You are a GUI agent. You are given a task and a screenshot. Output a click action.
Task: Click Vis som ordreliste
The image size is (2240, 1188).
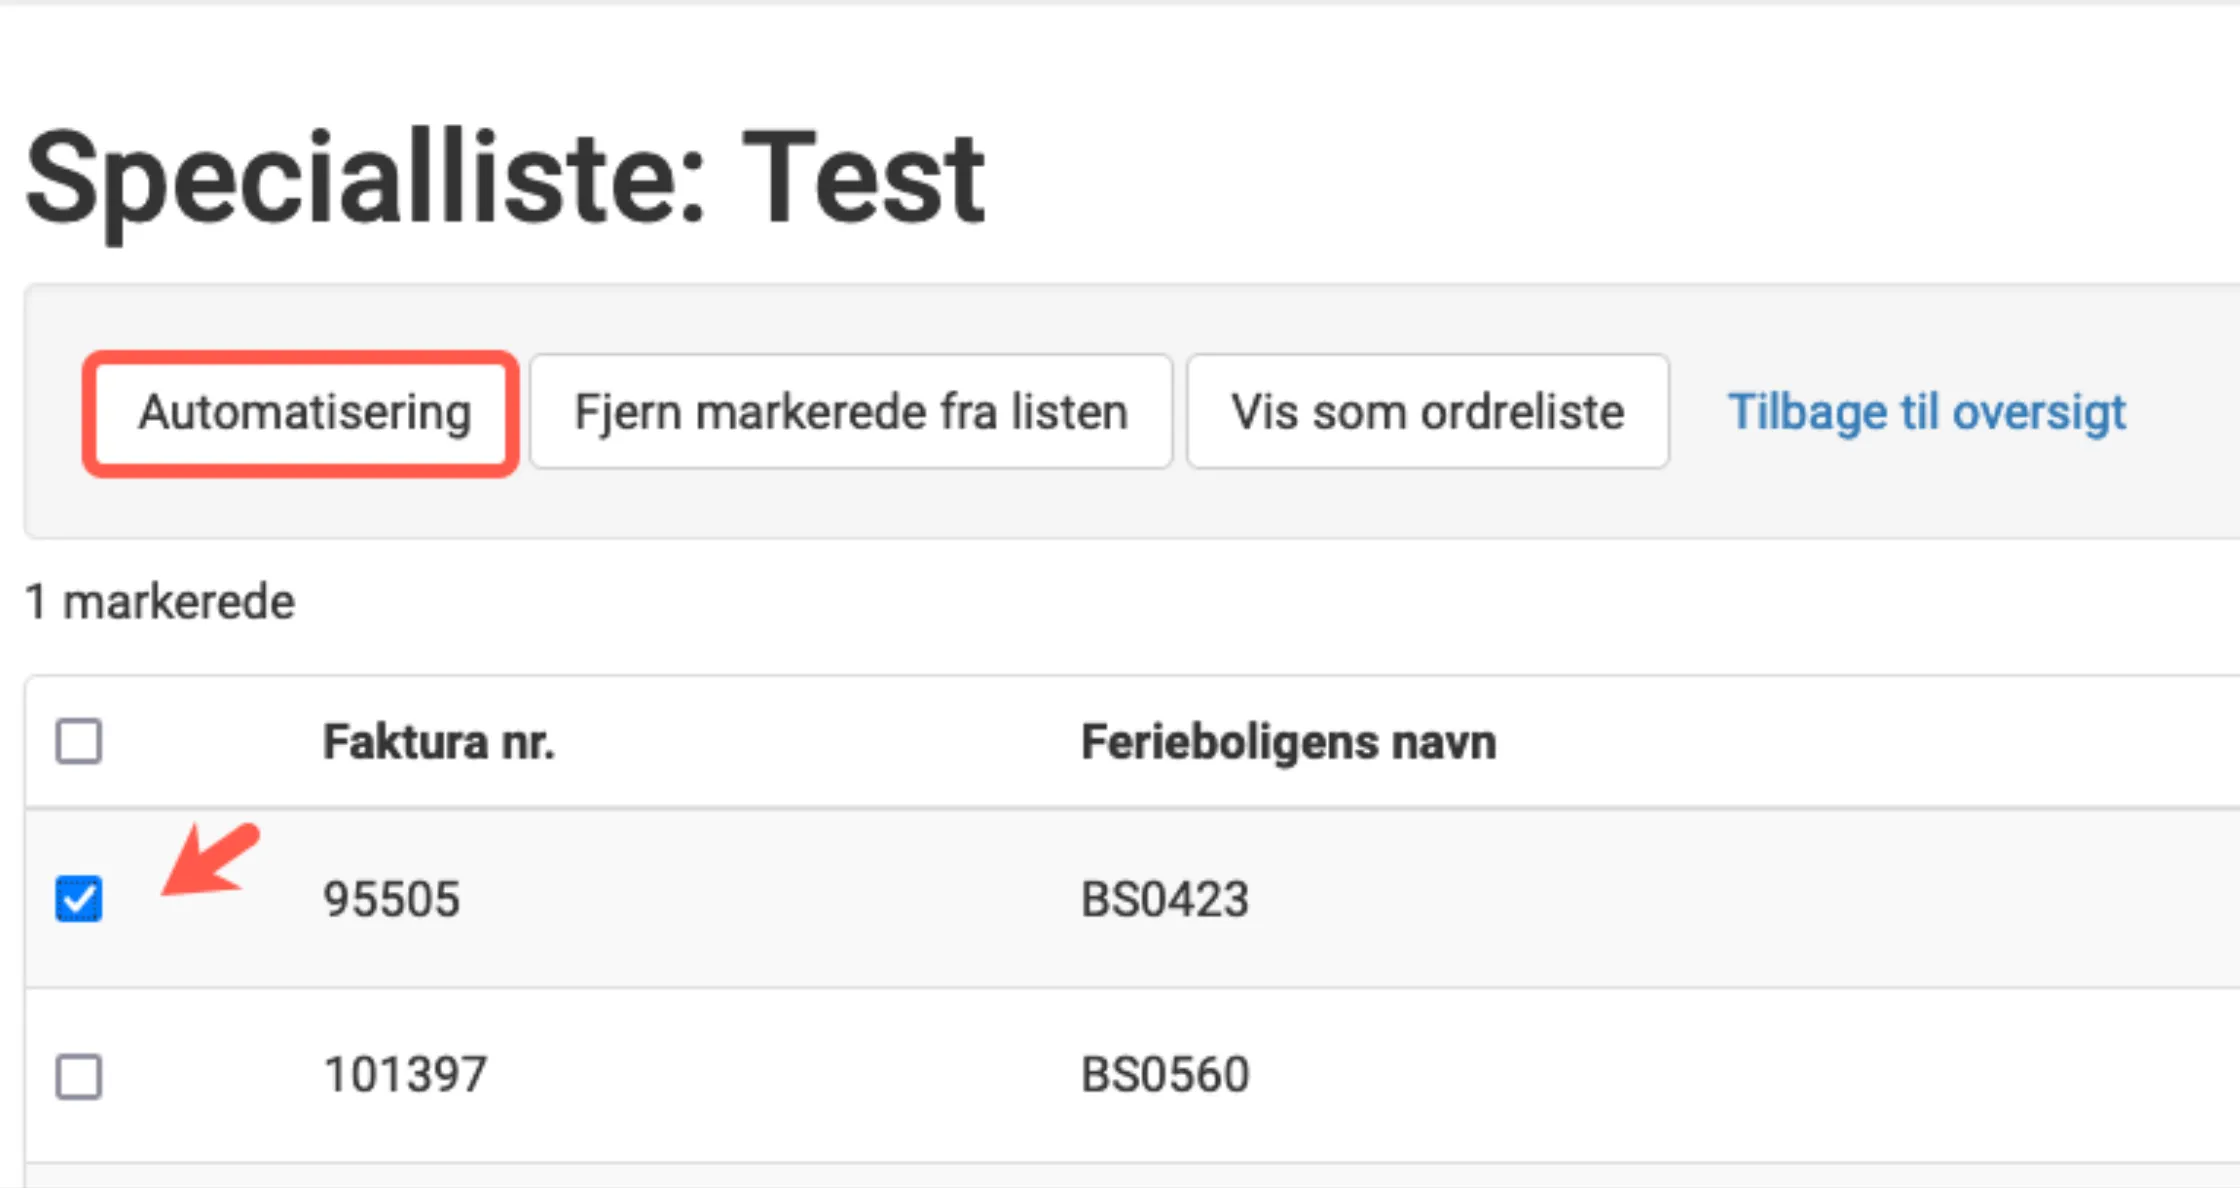coord(1427,412)
